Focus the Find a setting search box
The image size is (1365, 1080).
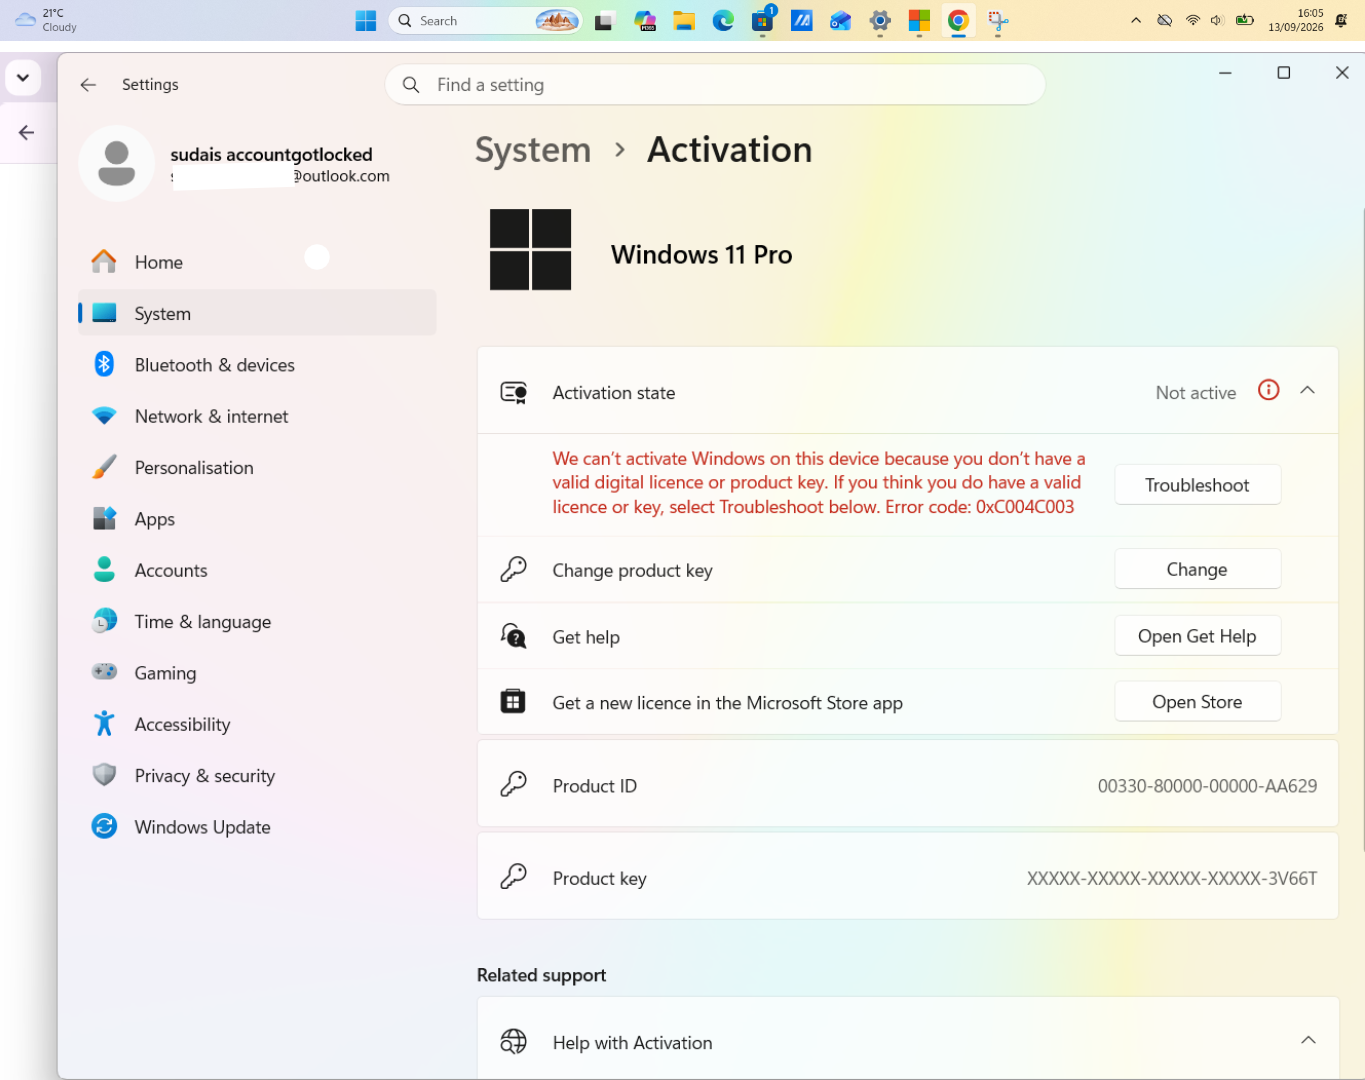(x=715, y=85)
